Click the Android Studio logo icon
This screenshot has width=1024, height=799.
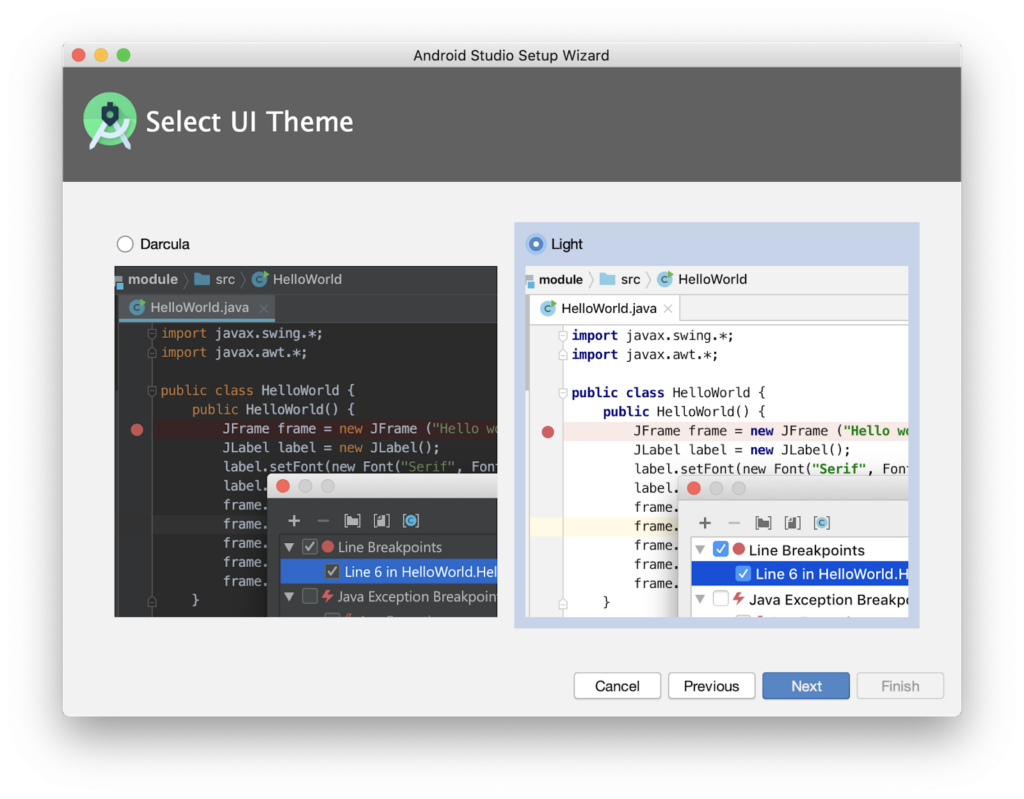pos(109,121)
